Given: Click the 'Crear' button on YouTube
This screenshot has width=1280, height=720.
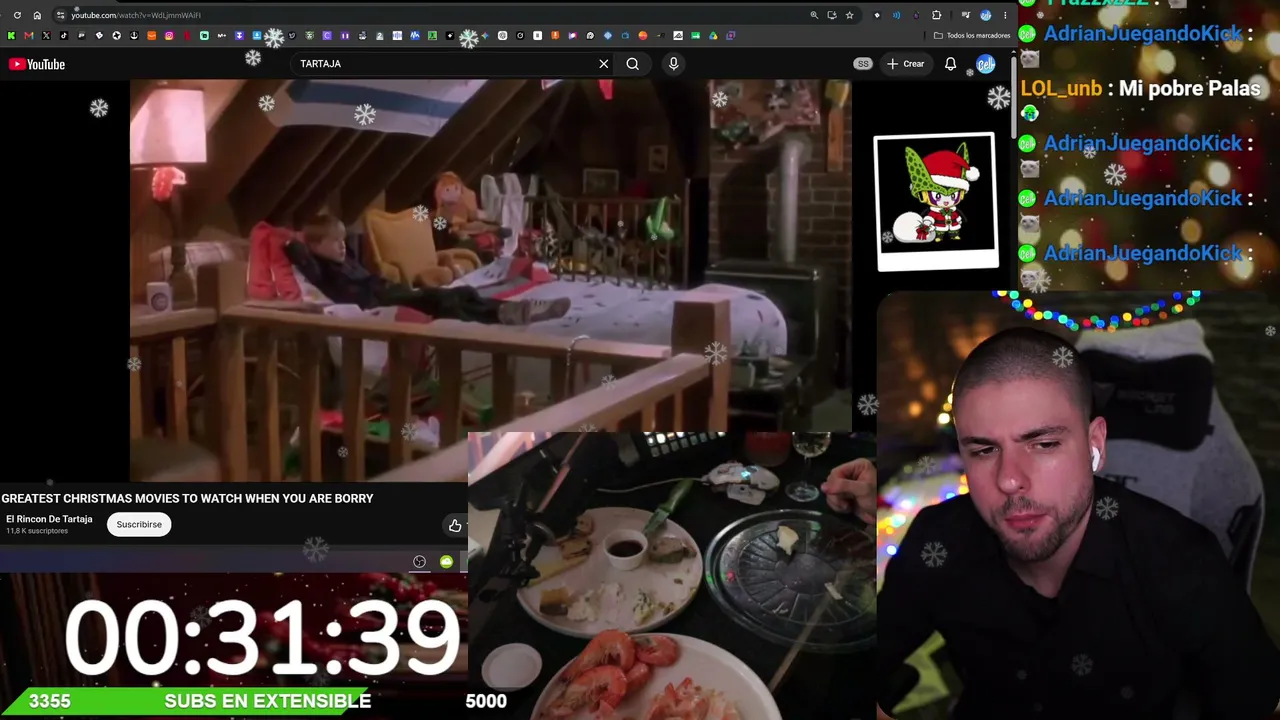Looking at the screenshot, I should [x=906, y=64].
